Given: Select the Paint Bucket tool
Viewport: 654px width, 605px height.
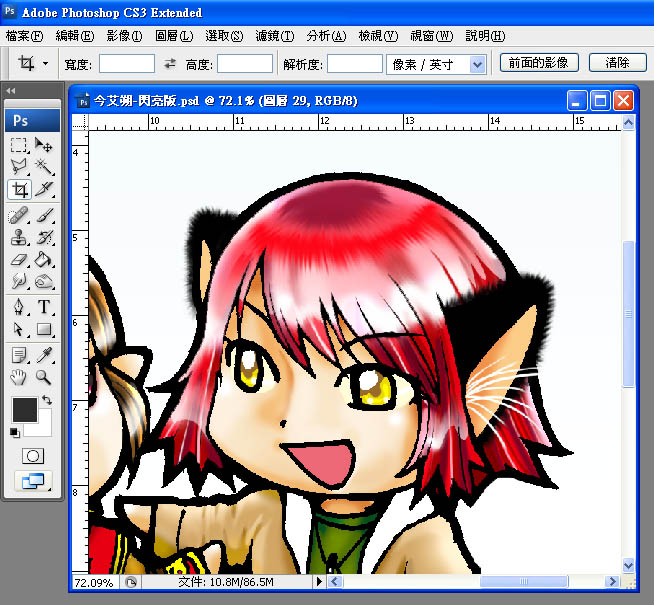Looking at the screenshot, I should [x=44, y=260].
